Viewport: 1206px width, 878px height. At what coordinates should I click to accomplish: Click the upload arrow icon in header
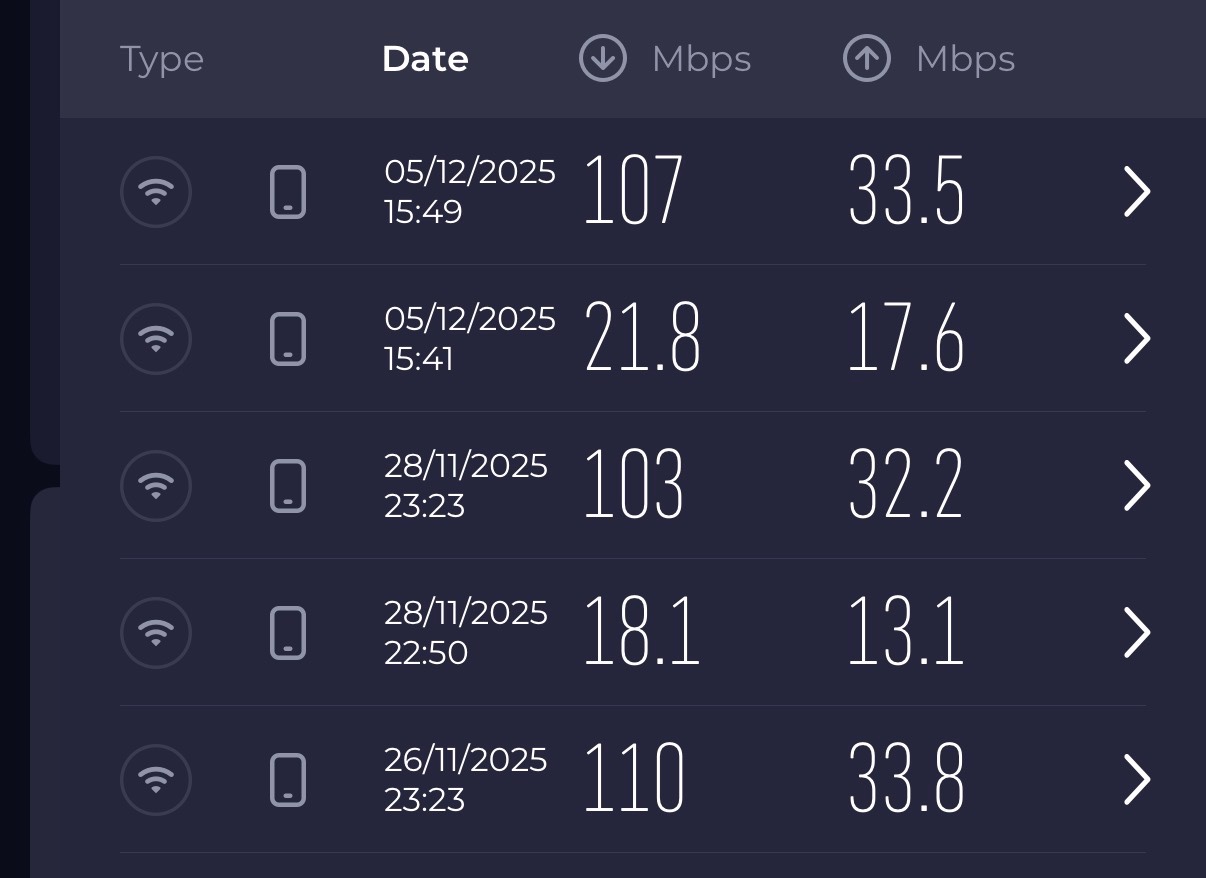tap(867, 58)
